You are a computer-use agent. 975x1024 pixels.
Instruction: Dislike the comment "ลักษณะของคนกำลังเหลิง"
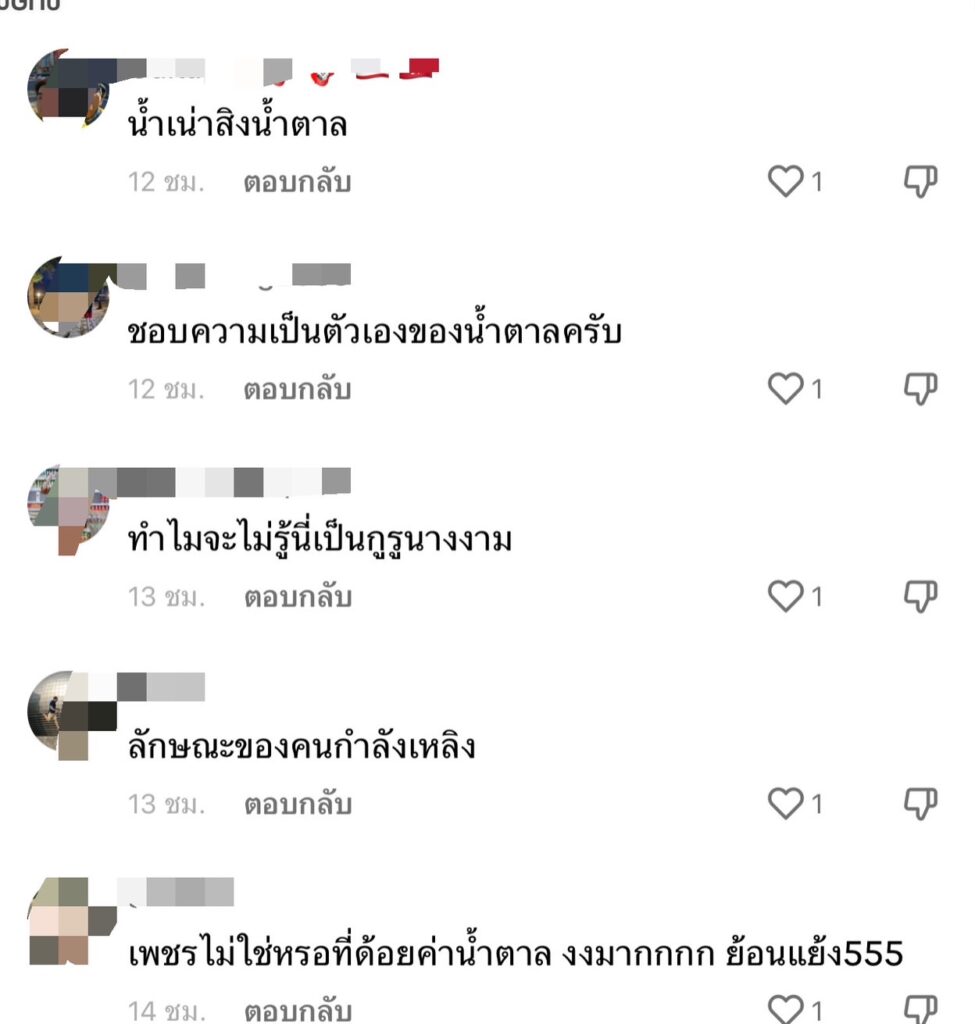920,803
